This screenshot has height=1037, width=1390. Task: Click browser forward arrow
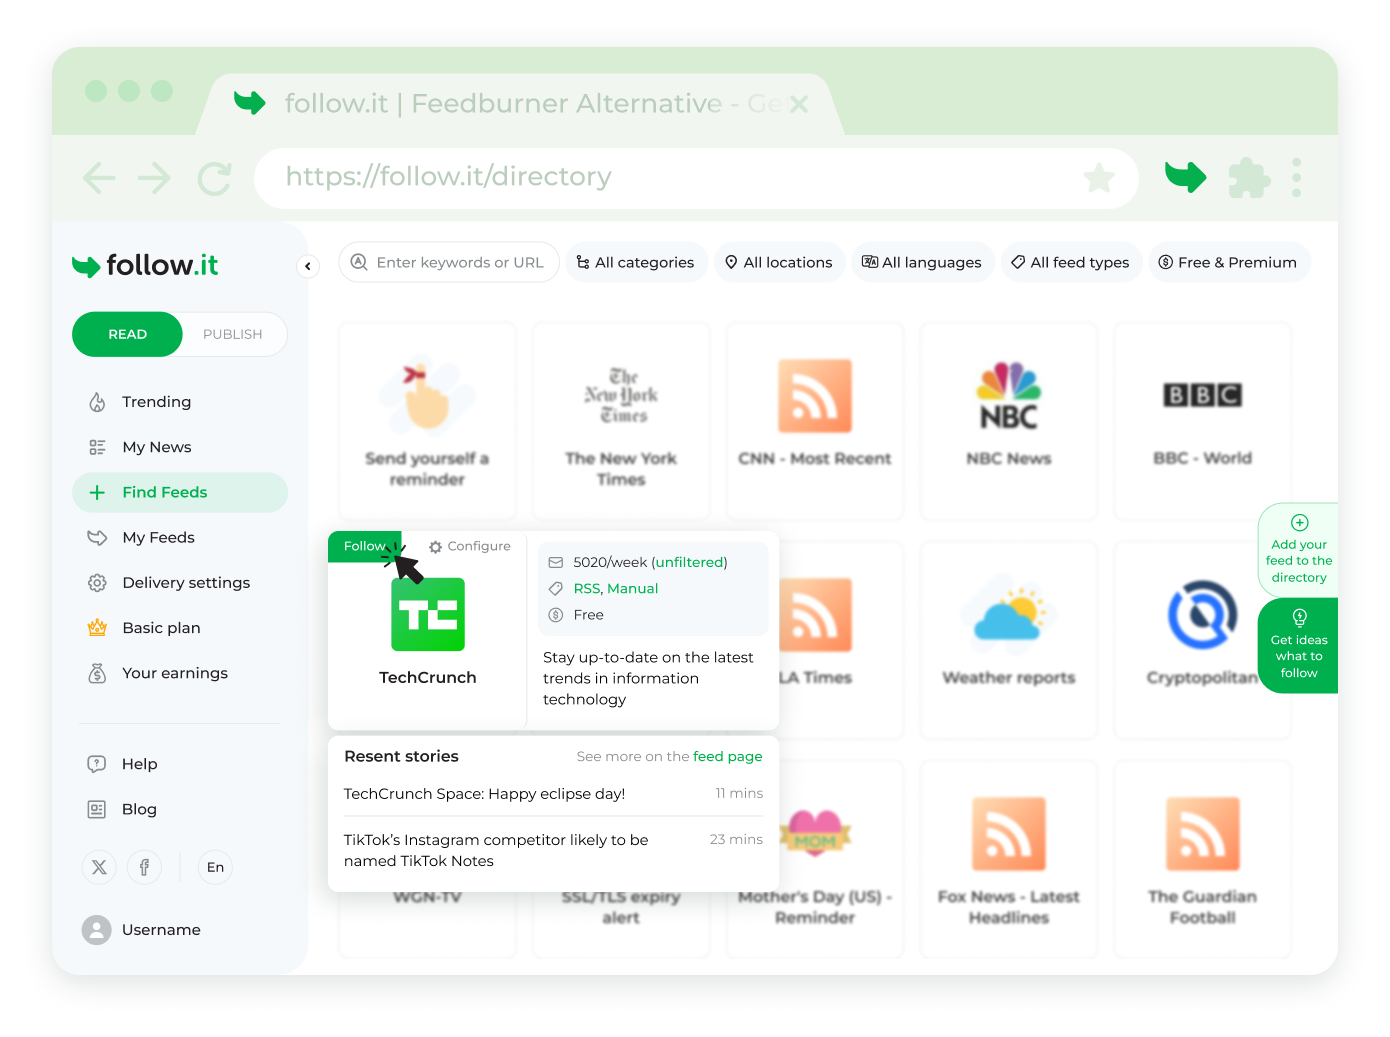point(155,179)
